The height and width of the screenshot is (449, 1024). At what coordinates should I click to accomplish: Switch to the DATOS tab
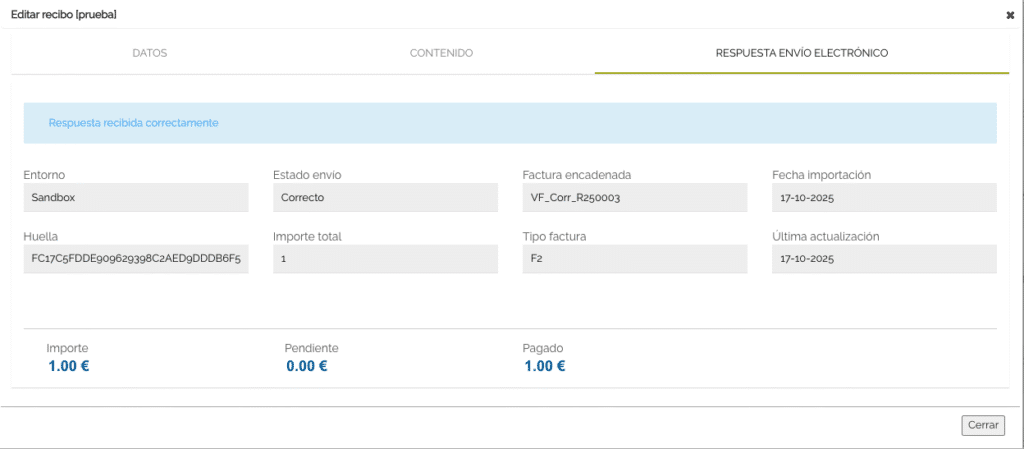[150, 53]
